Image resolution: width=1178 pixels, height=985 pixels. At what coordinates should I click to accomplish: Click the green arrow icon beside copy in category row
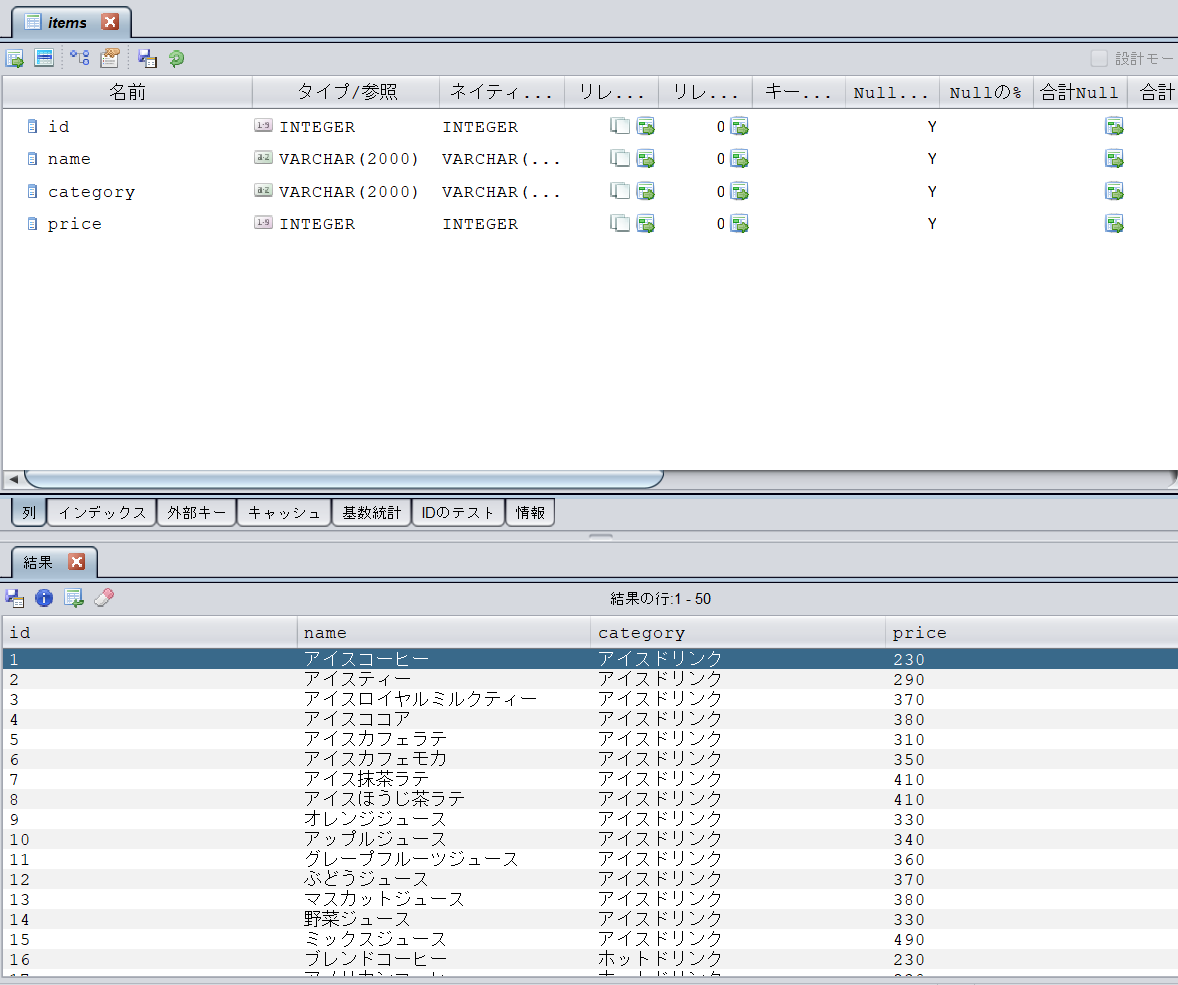[x=645, y=192]
